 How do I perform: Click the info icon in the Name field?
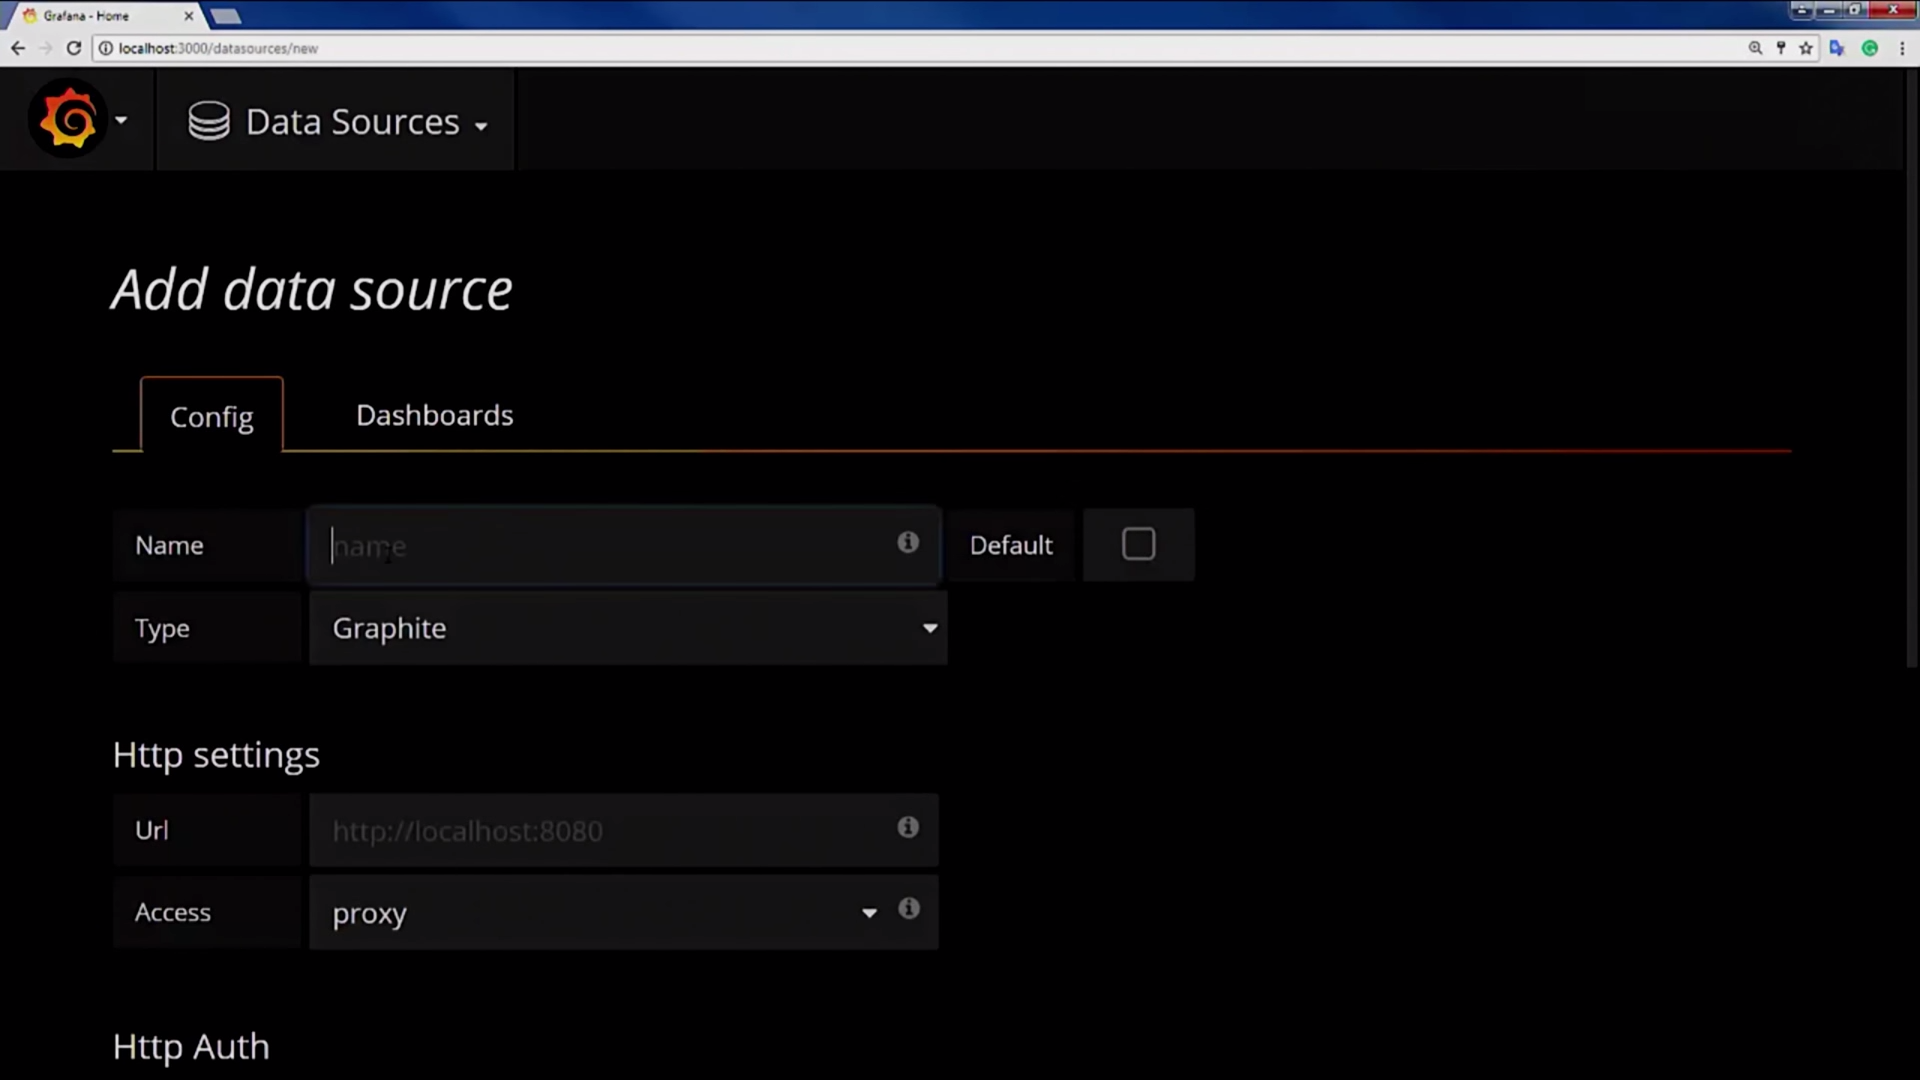pyautogui.click(x=907, y=542)
